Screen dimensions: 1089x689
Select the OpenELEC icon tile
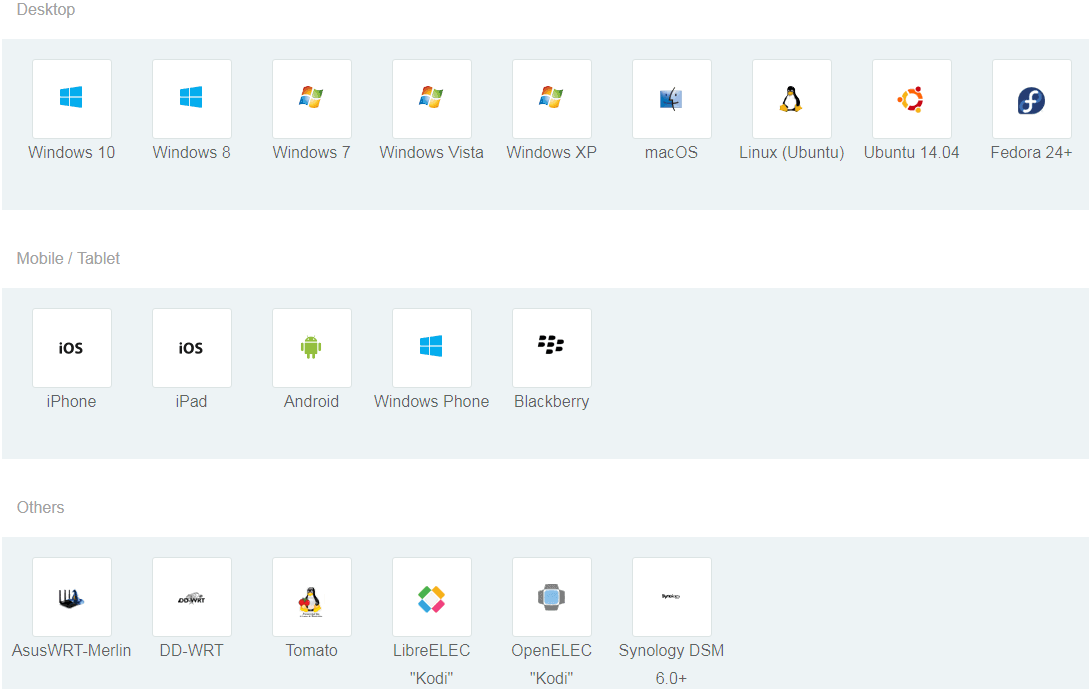552,597
